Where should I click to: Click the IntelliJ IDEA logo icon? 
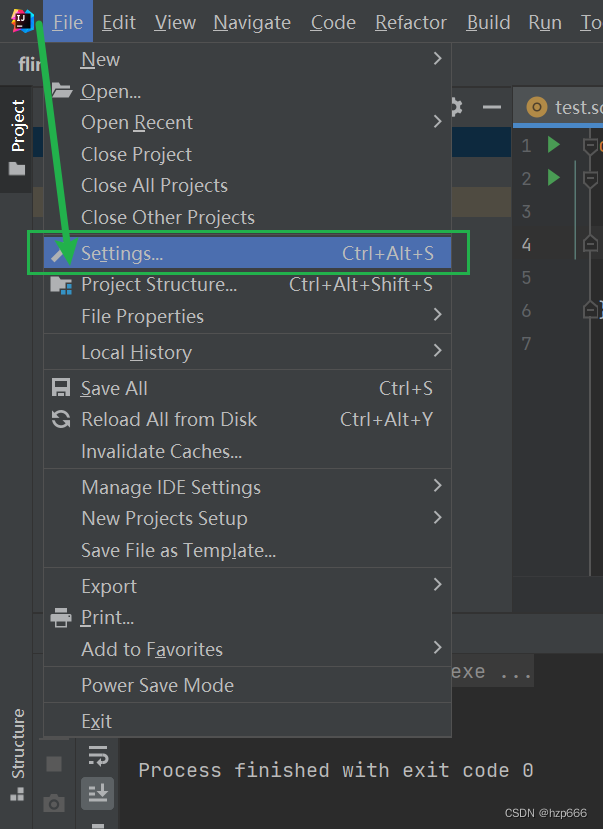coord(22,21)
